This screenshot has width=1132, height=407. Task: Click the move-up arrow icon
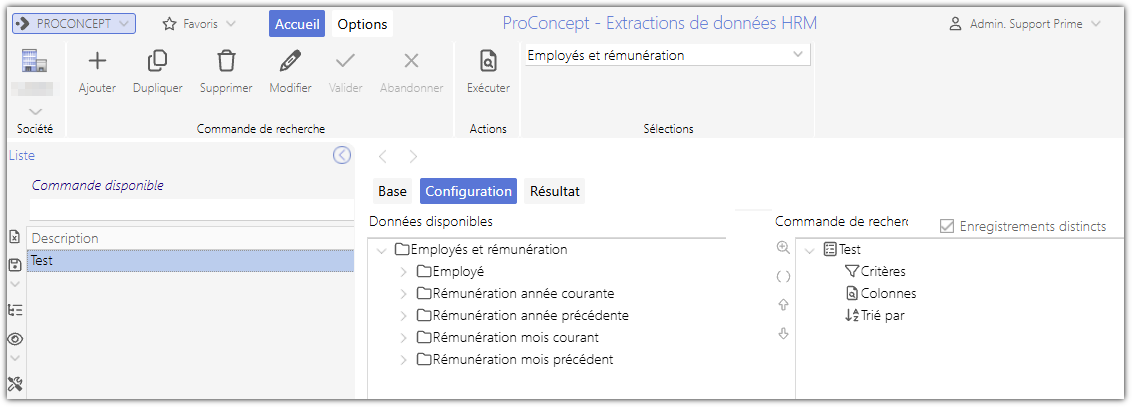pos(783,305)
